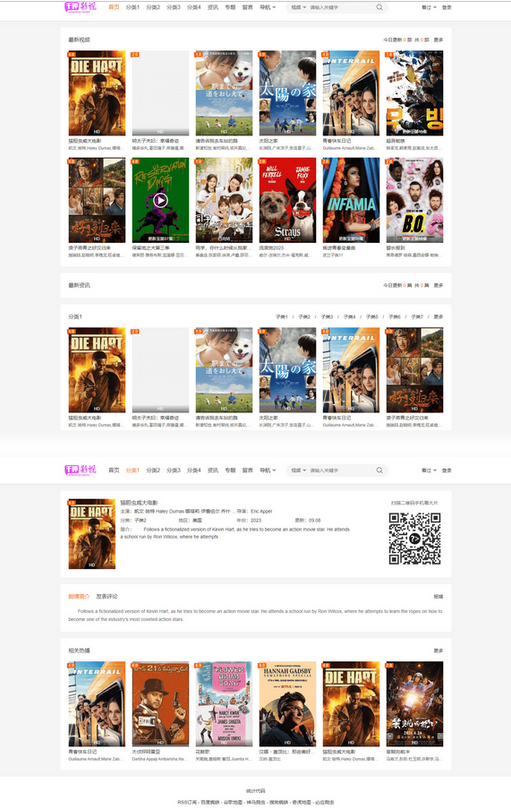The image size is (511, 808).
Task: Click the search magnifier in the top header
Action: (380, 7)
